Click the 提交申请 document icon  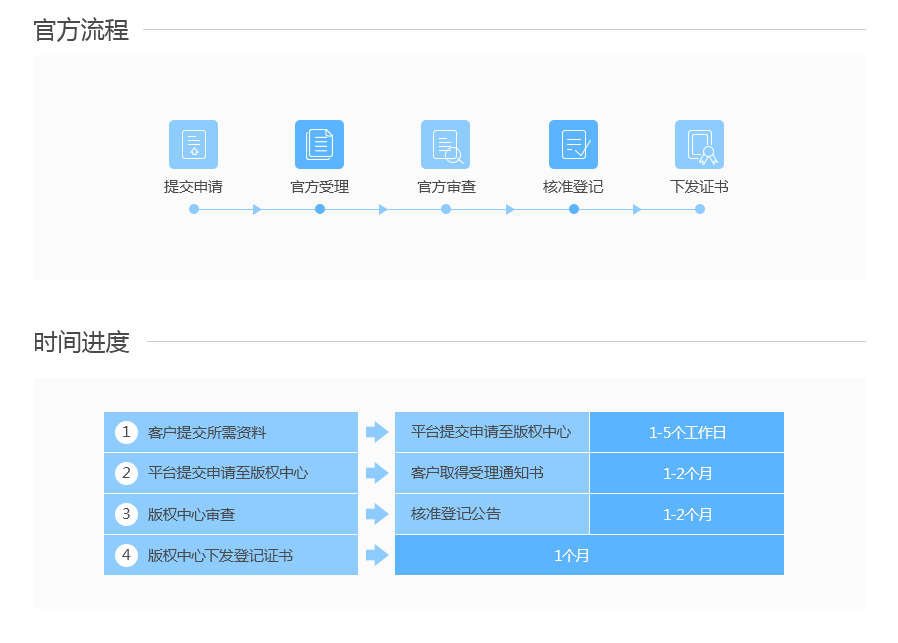pos(193,144)
